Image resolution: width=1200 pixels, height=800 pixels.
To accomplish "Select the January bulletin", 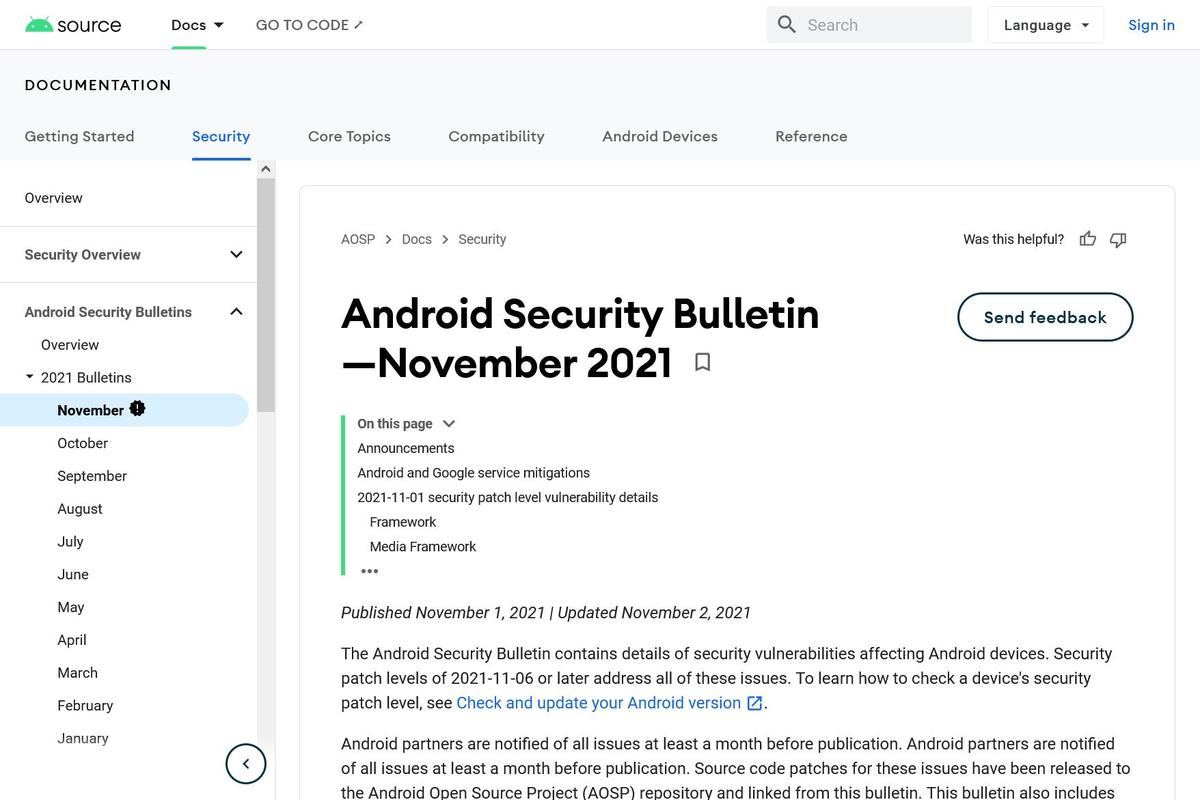I will click(x=83, y=738).
